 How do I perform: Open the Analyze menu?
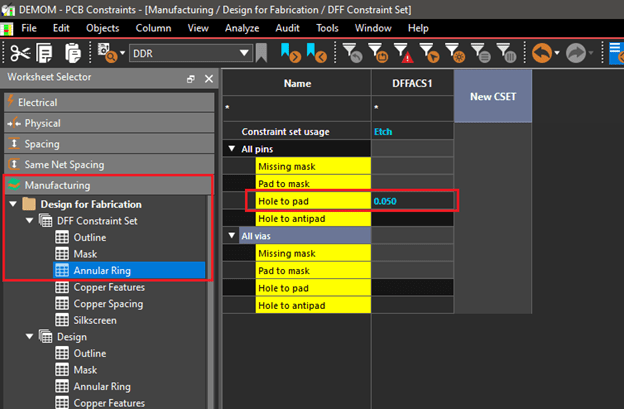coord(242,28)
